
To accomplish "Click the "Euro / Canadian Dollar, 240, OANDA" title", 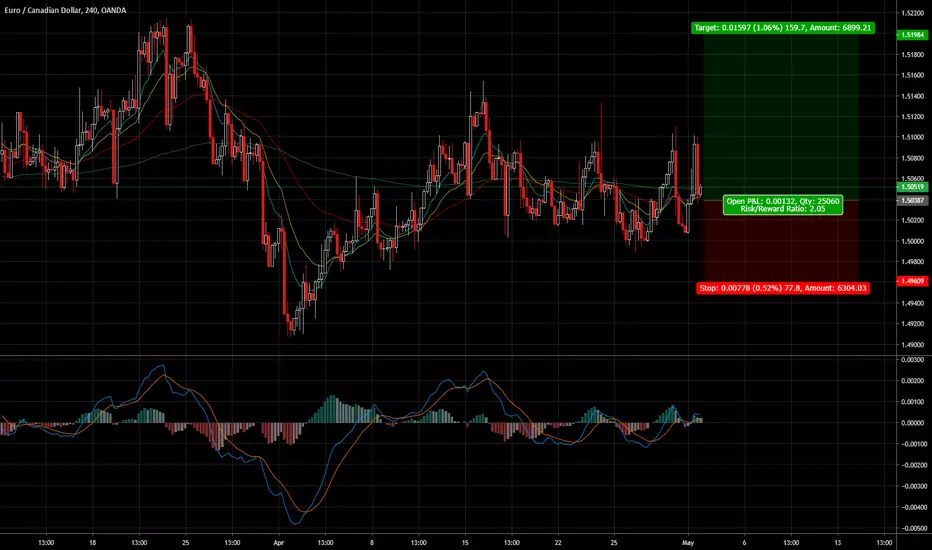I will (x=65, y=10).
